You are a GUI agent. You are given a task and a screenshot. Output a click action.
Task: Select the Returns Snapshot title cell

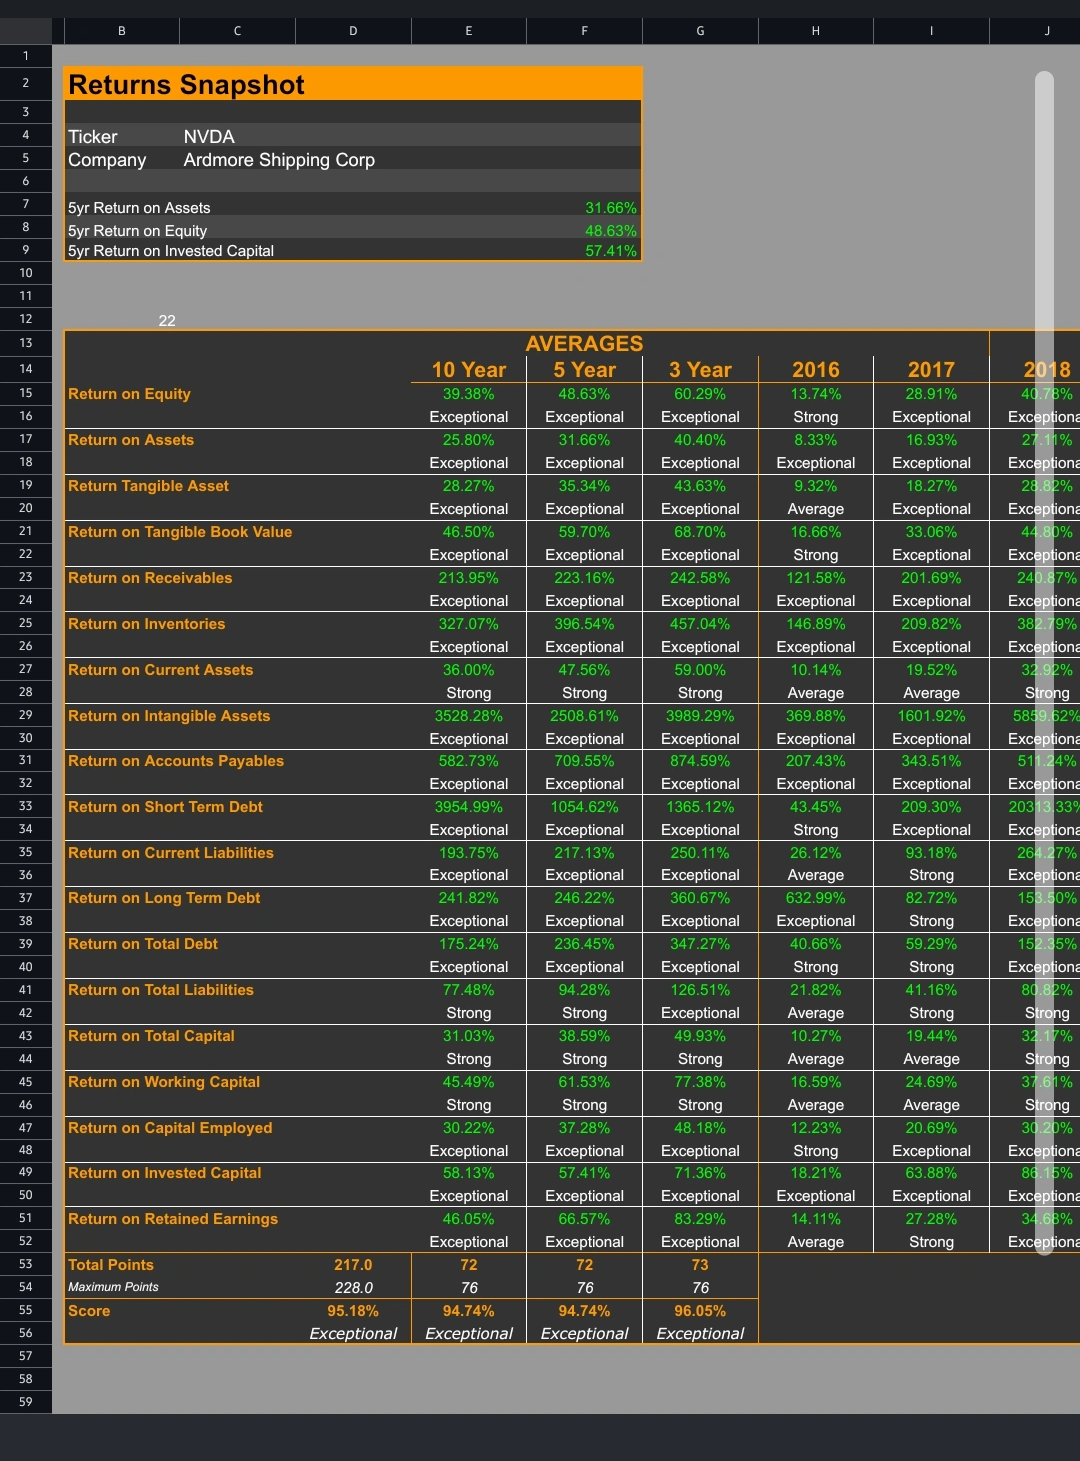[186, 85]
